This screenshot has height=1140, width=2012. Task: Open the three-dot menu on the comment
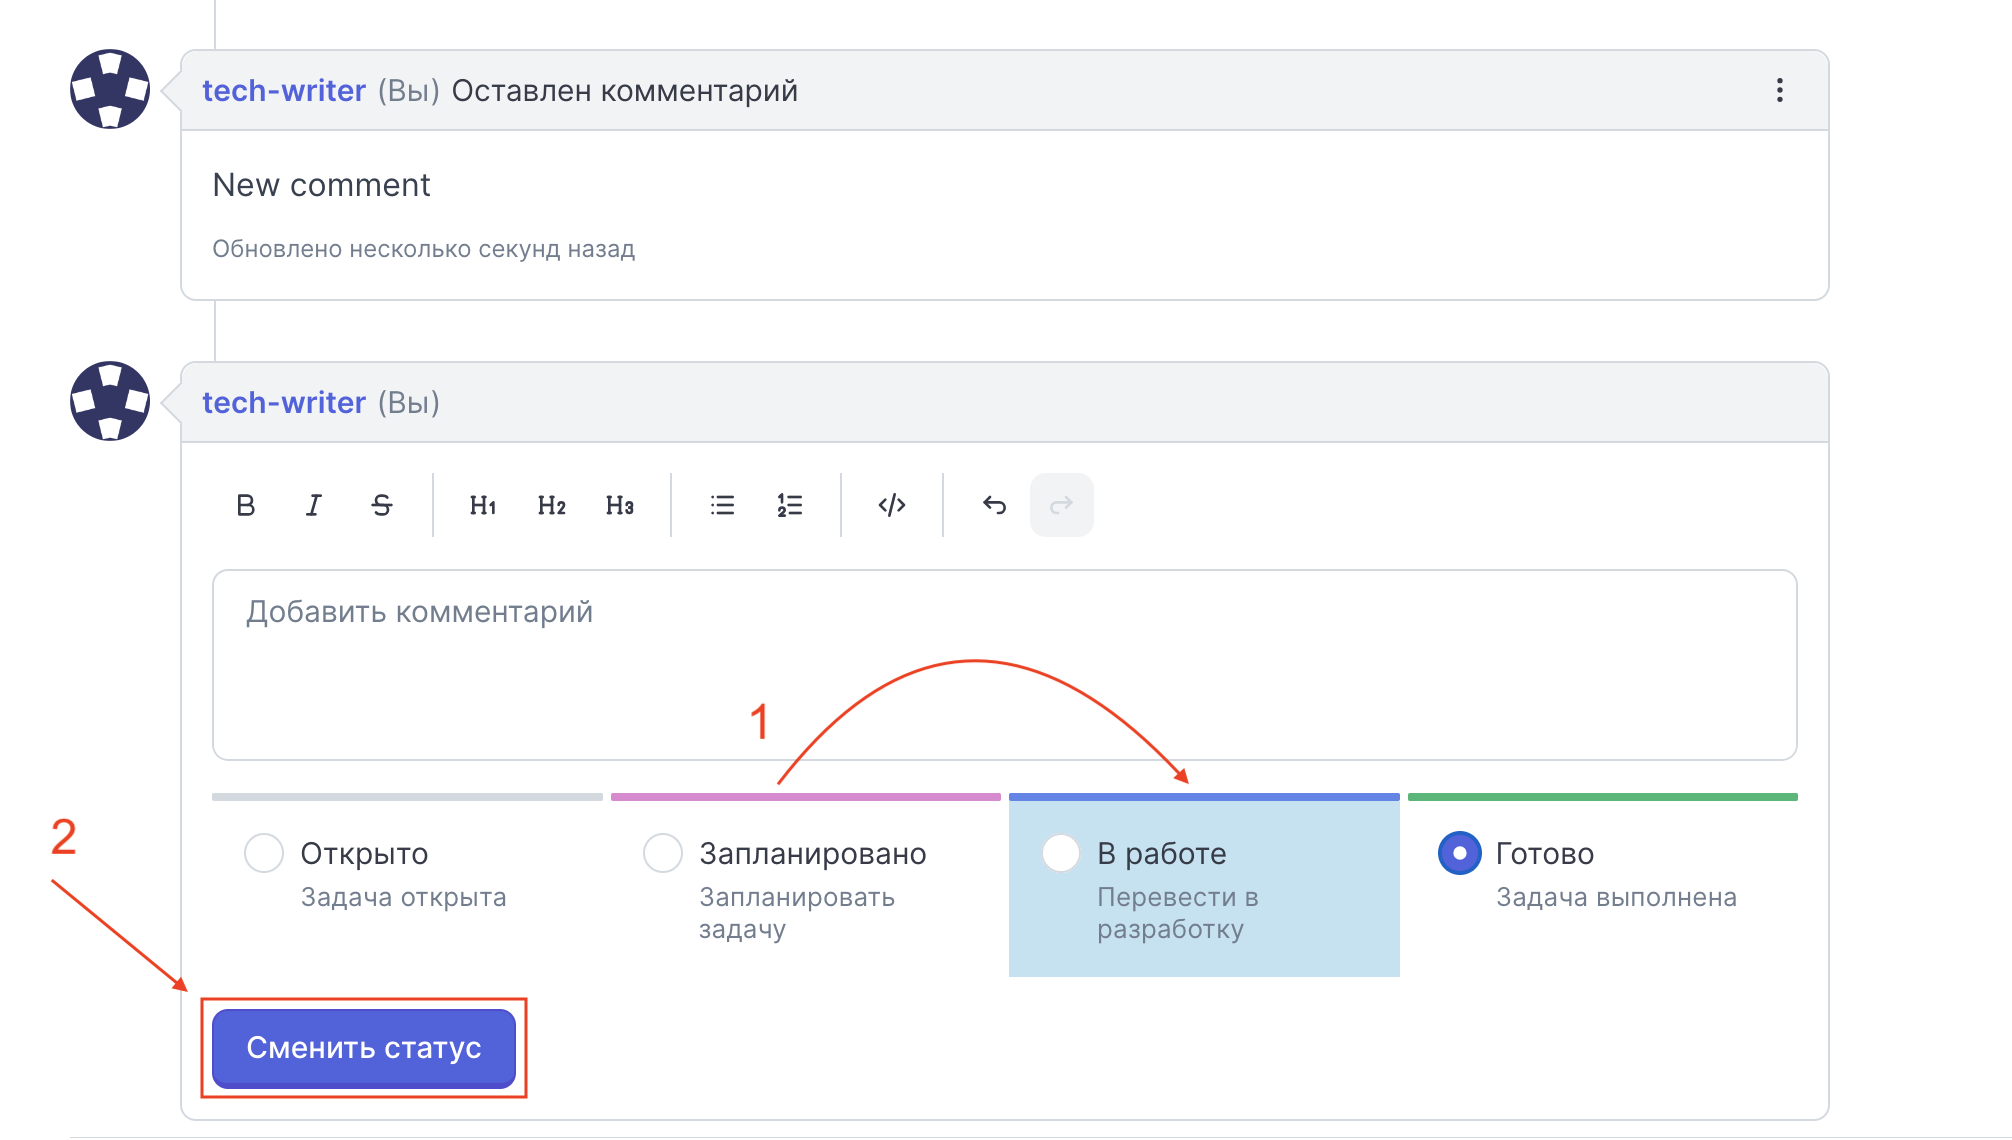1780,90
